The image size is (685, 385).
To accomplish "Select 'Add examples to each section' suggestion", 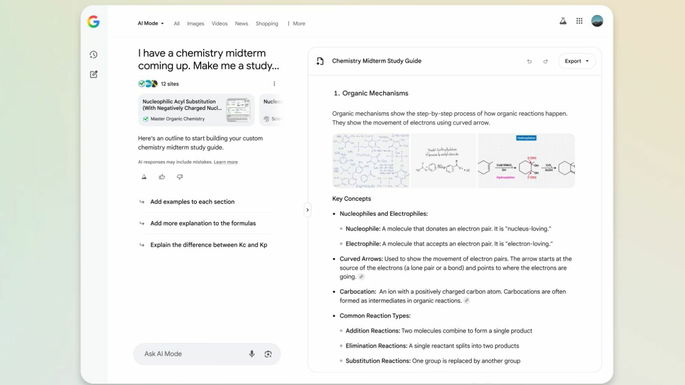I will [192, 202].
